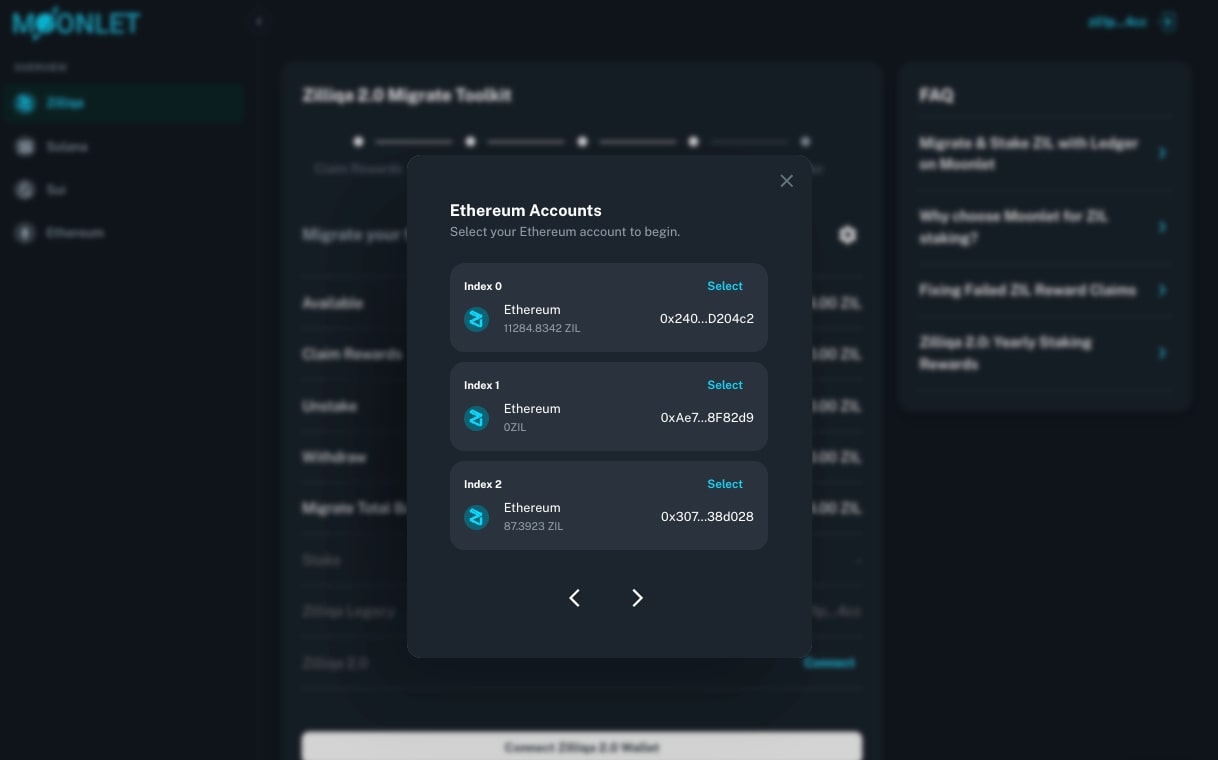Collapse the left sidebar with the arrow

[x=258, y=21]
